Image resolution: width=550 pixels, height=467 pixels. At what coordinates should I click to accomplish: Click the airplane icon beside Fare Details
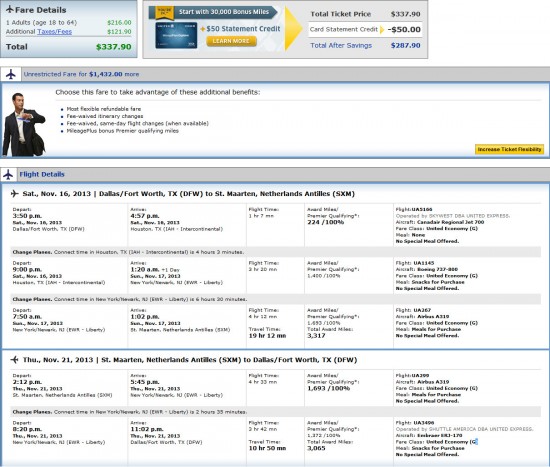10,9
